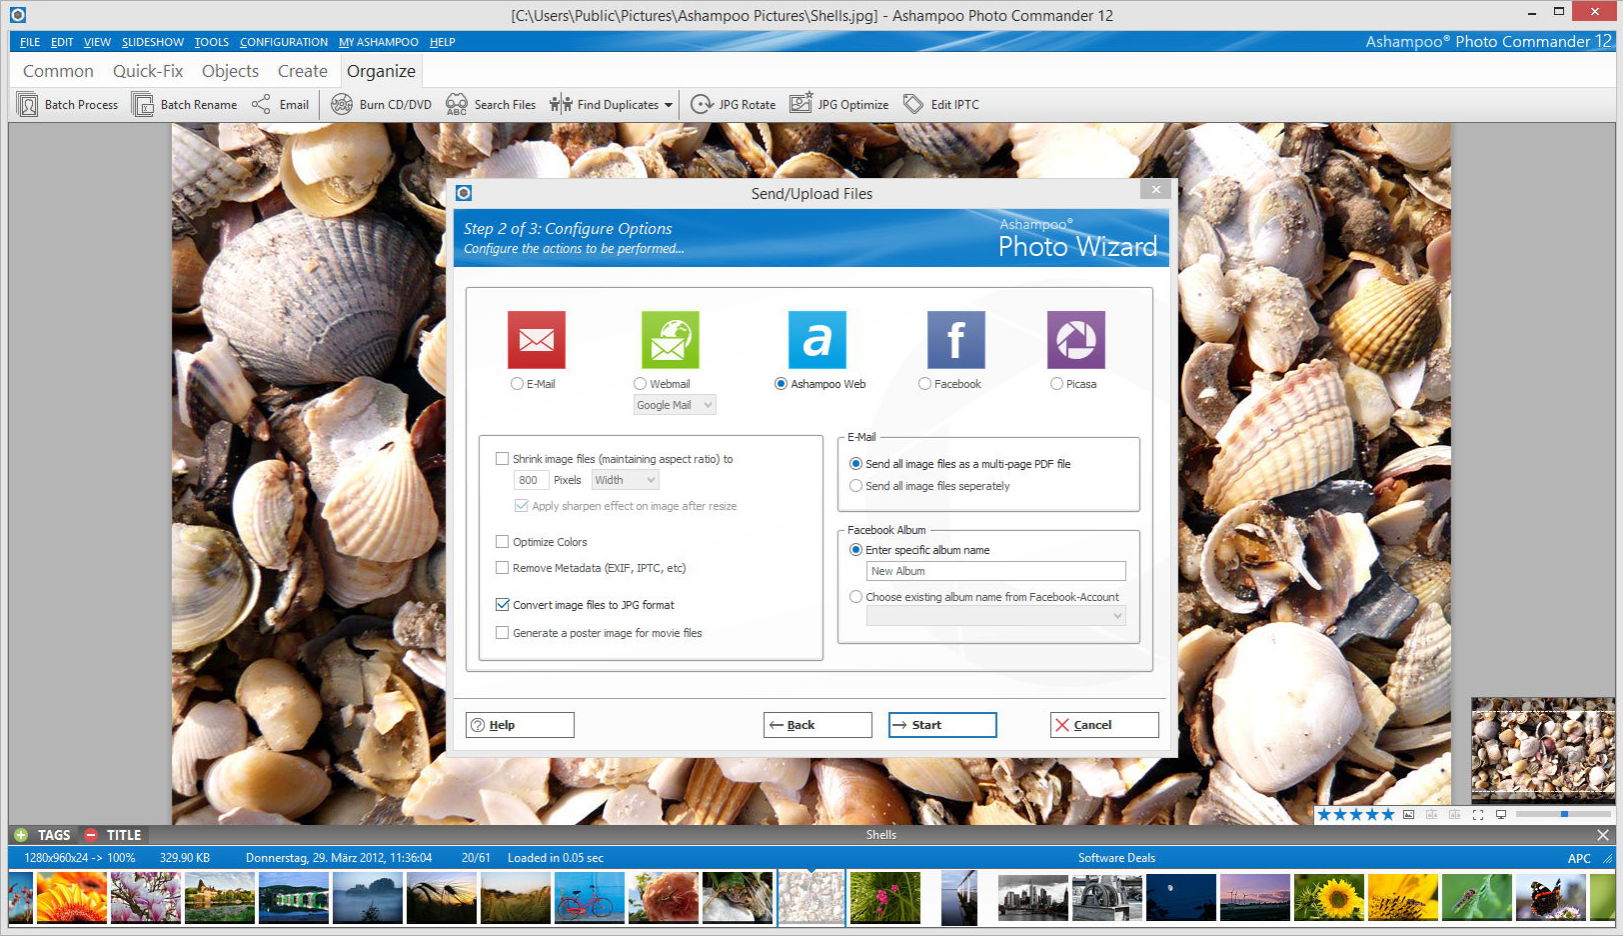This screenshot has width=1623, height=936.
Task: Launch Burn CD/DVD tool
Action: pos(381,105)
